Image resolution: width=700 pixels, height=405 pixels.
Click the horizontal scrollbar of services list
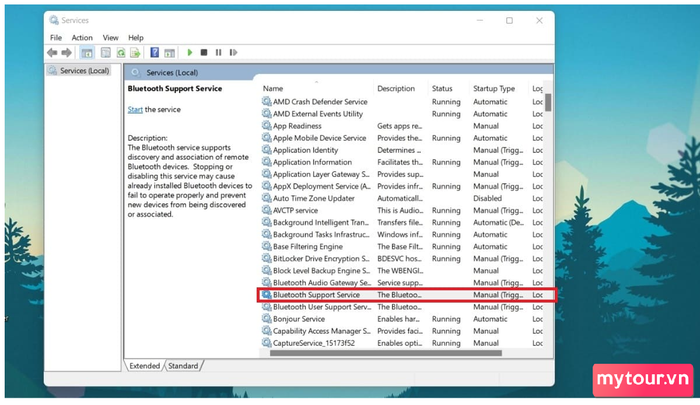tap(386, 353)
